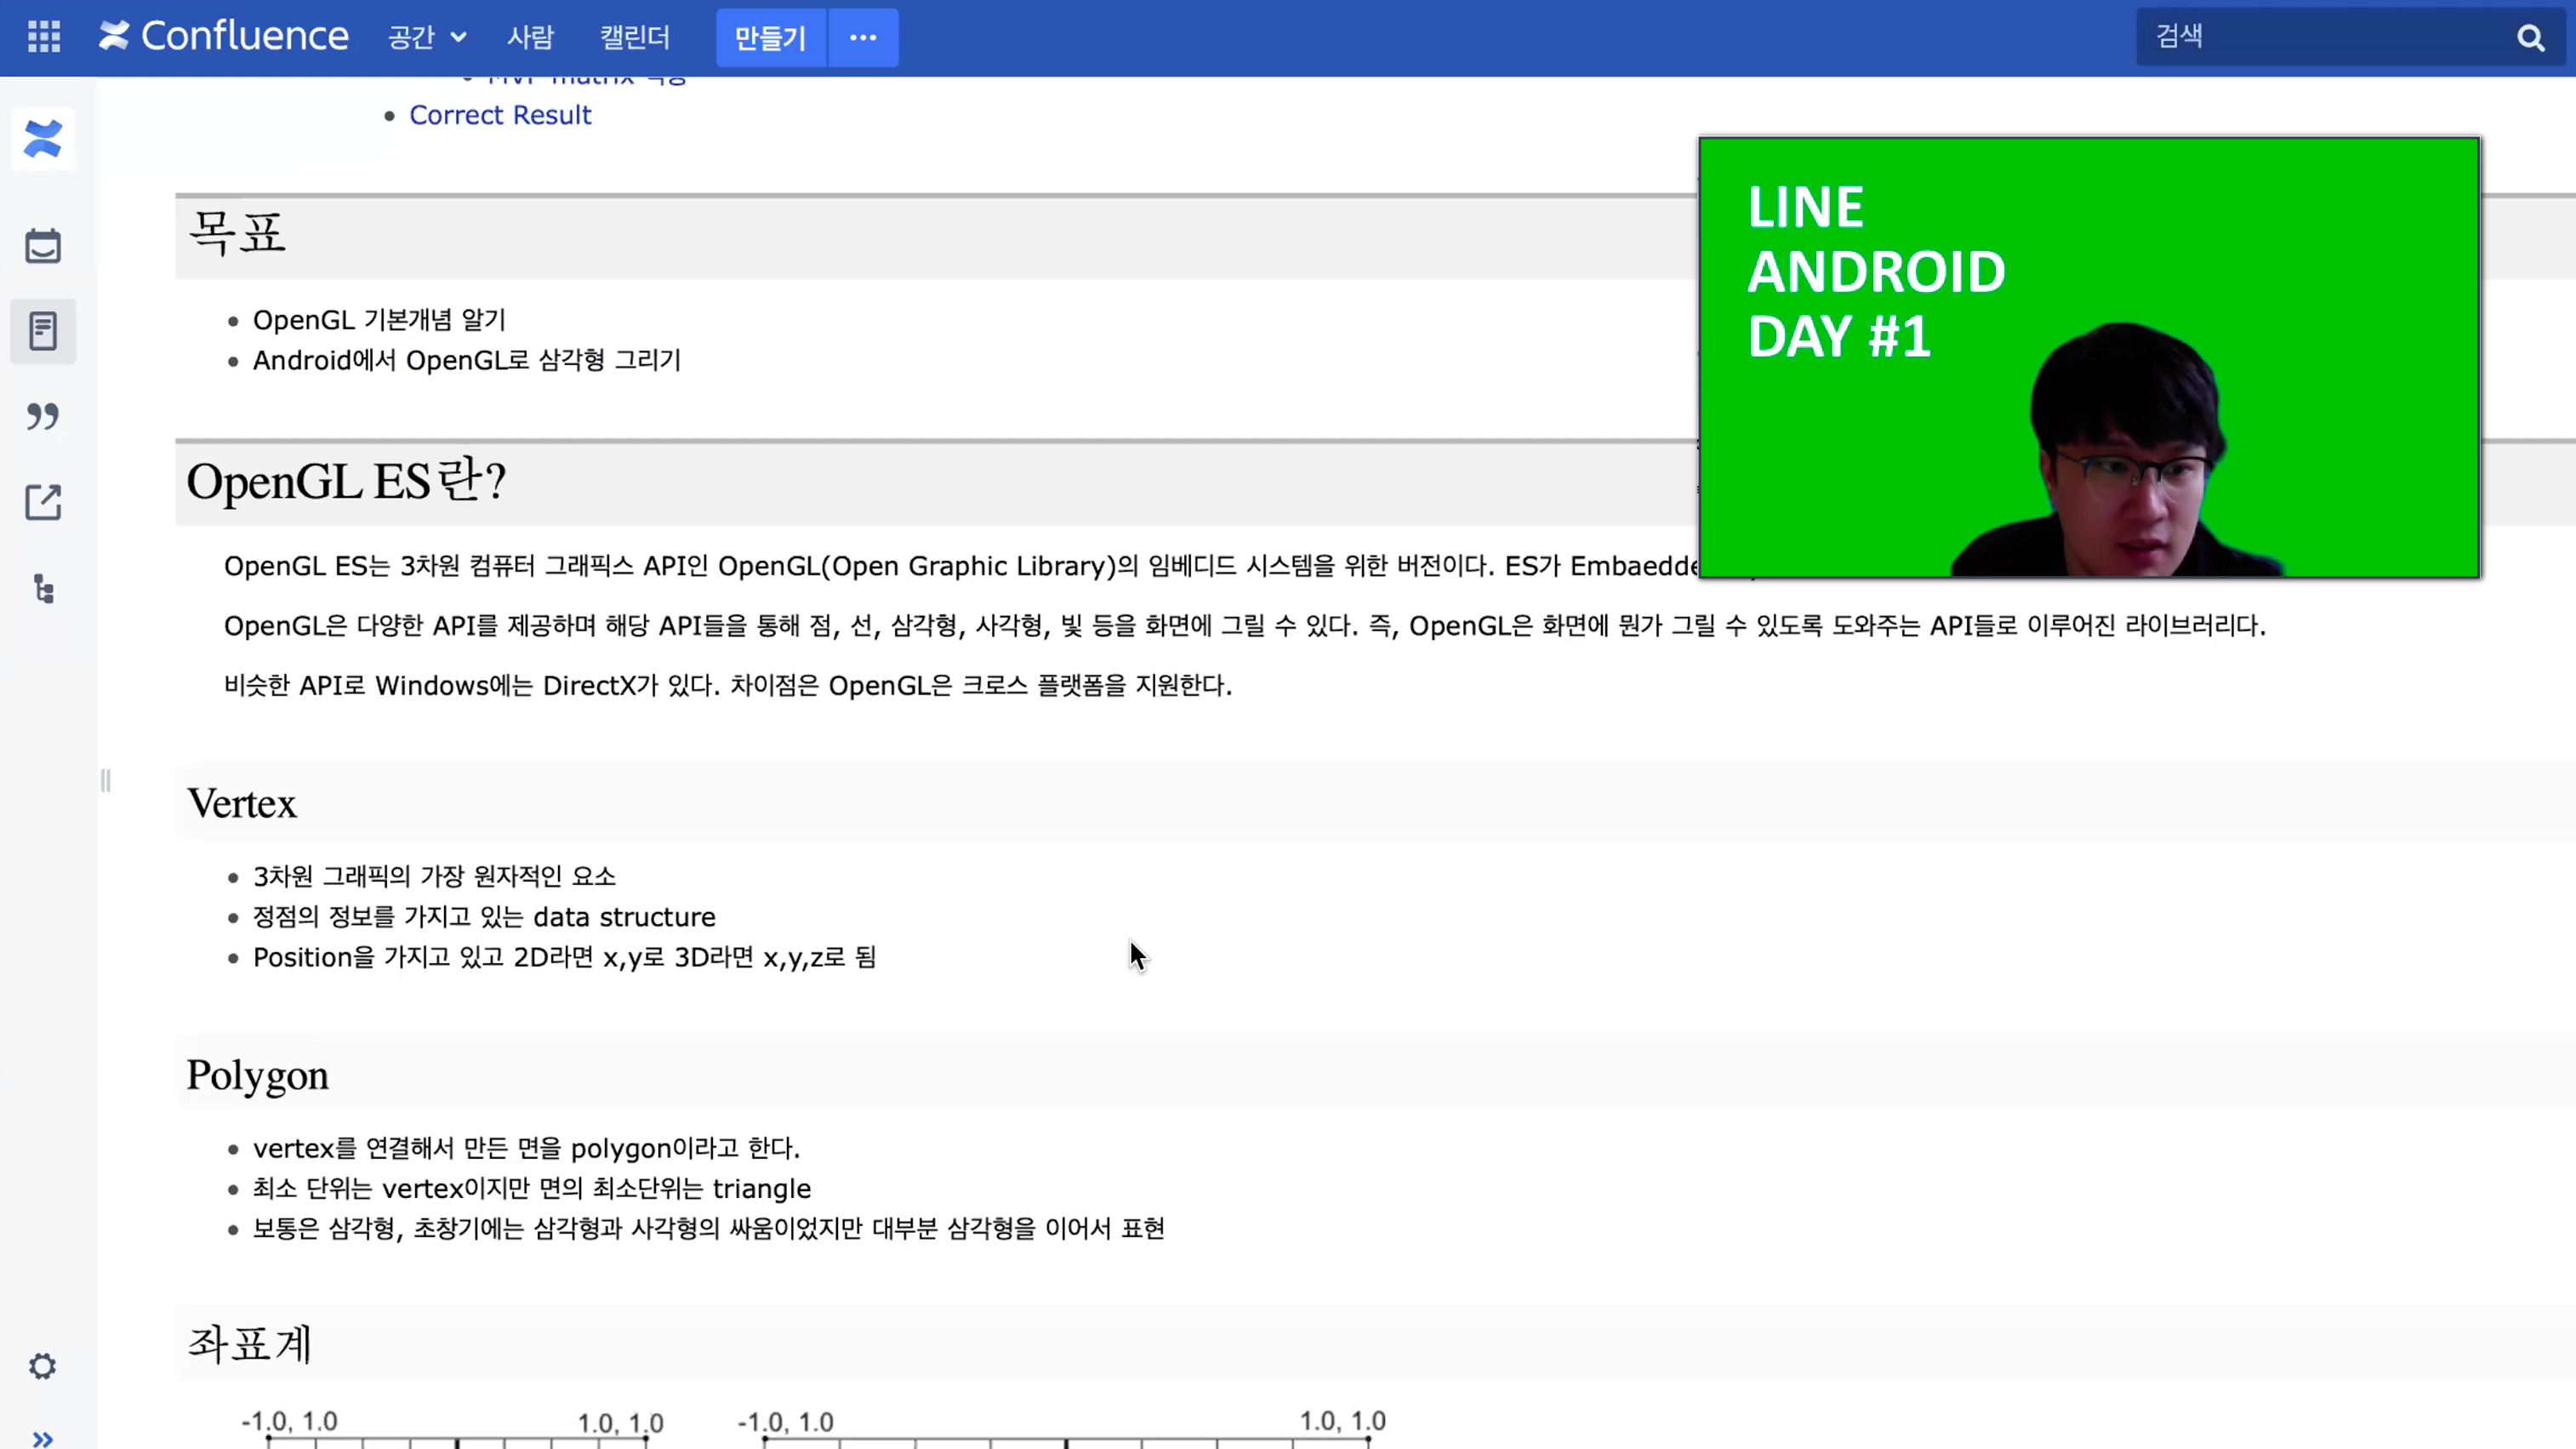Viewport: 2576px width, 1449px height.
Task: Open the 캘린더 calendar menu
Action: 634,38
